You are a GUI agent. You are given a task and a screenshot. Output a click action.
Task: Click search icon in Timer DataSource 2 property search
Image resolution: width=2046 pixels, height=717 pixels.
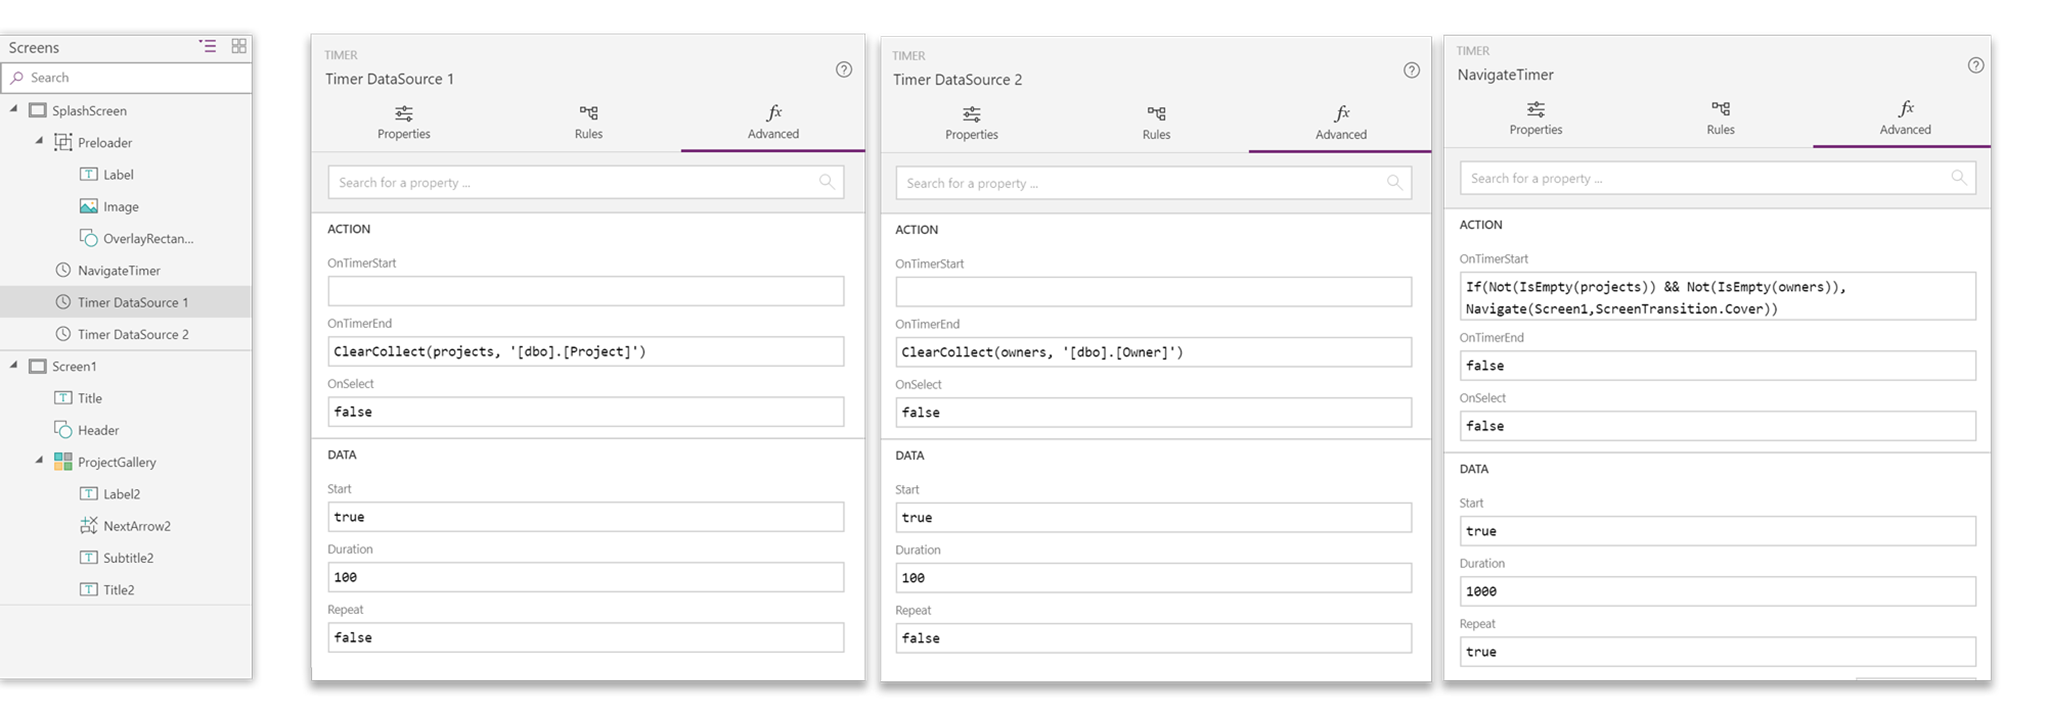pyautogui.click(x=1395, y=183)
